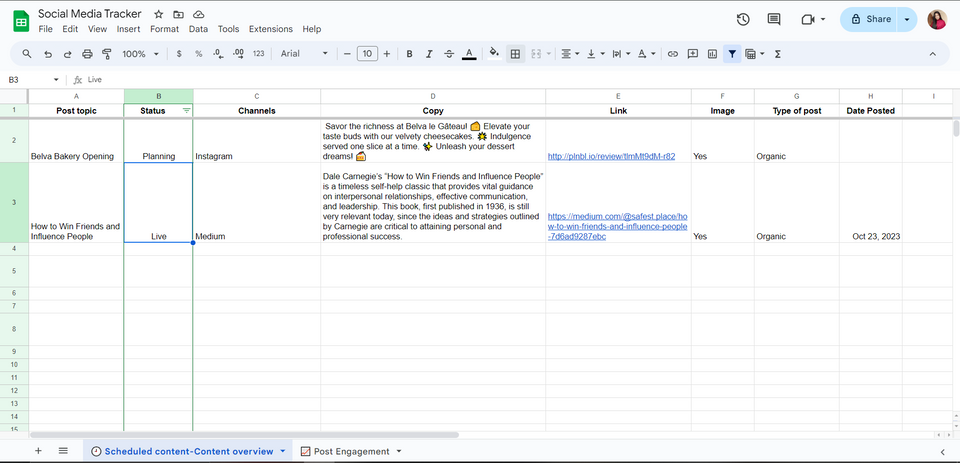This screenshot has width=960, height=463.
Task: Format as currency with dollar icon
Action: [179, 54]
